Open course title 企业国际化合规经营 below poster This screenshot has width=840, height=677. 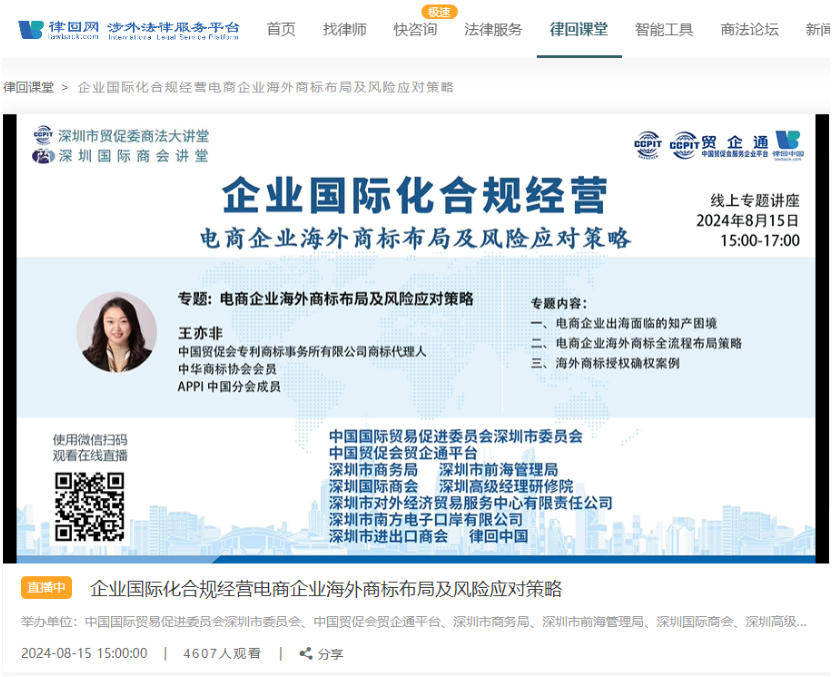pyautogui.click(x=326, y=589)
